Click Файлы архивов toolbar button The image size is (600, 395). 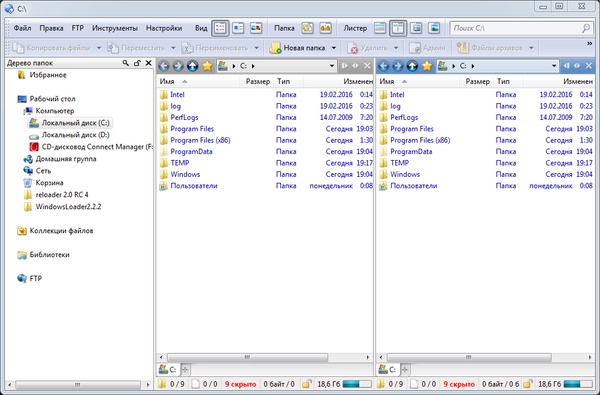click(490, 48)
